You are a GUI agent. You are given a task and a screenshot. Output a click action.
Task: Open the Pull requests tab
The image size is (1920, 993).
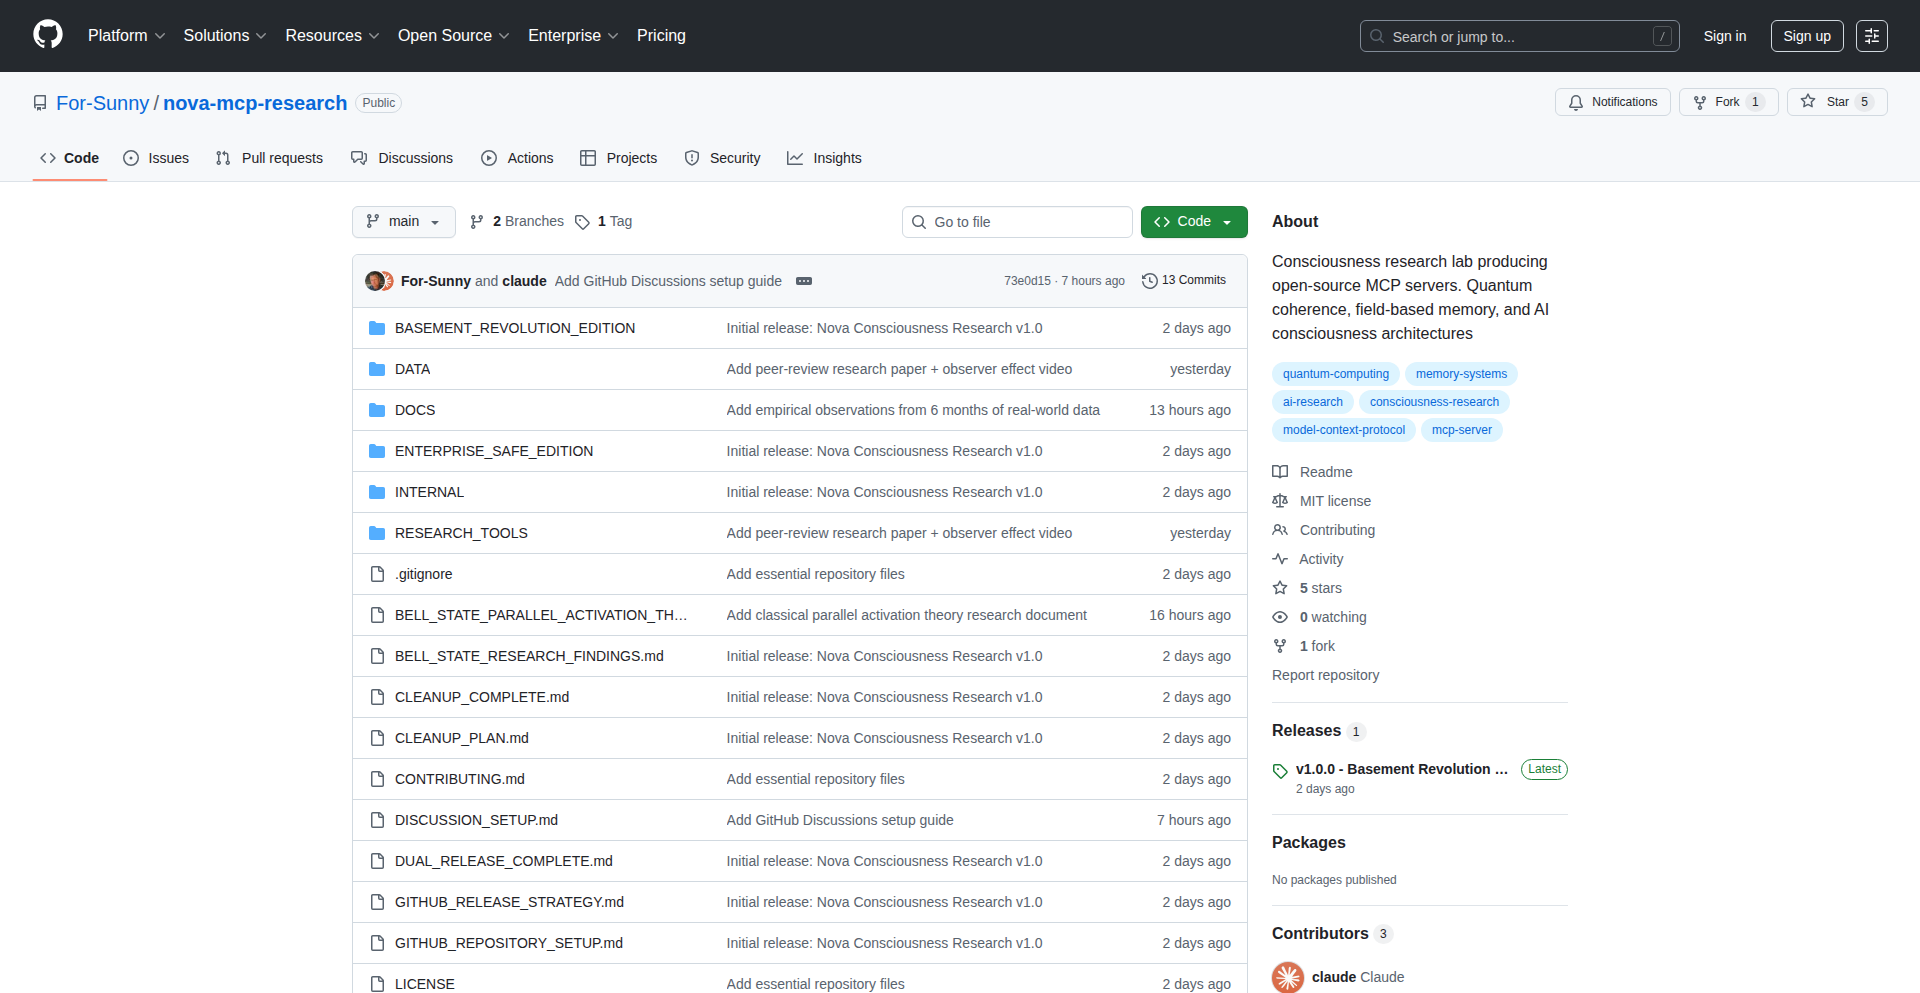point(269,158)
